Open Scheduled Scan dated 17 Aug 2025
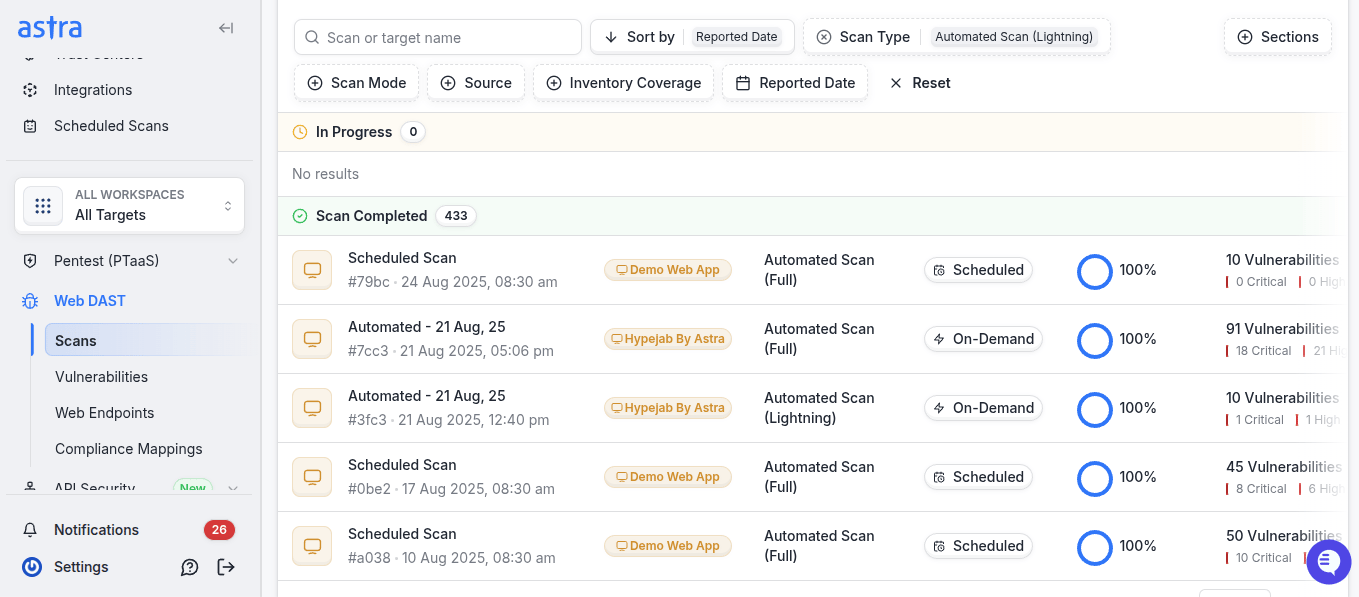 [x=402, y=465]
